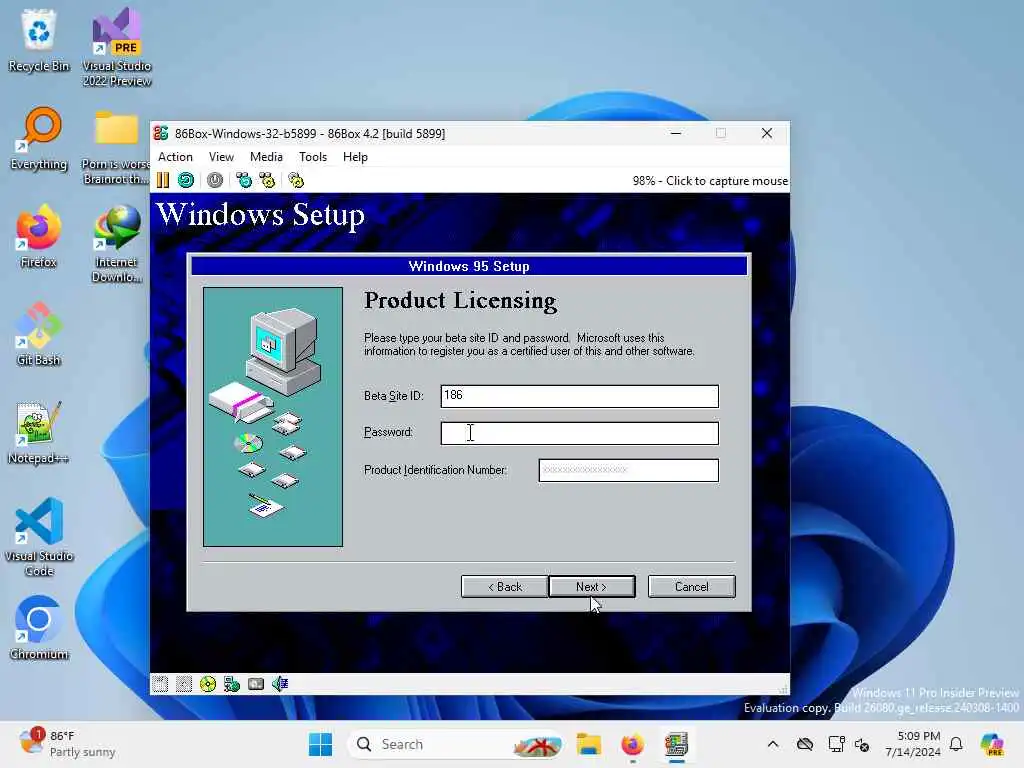Open the Copilot Preview taskbar icon
Screen dimensions: 1024x768
point(992,744)
